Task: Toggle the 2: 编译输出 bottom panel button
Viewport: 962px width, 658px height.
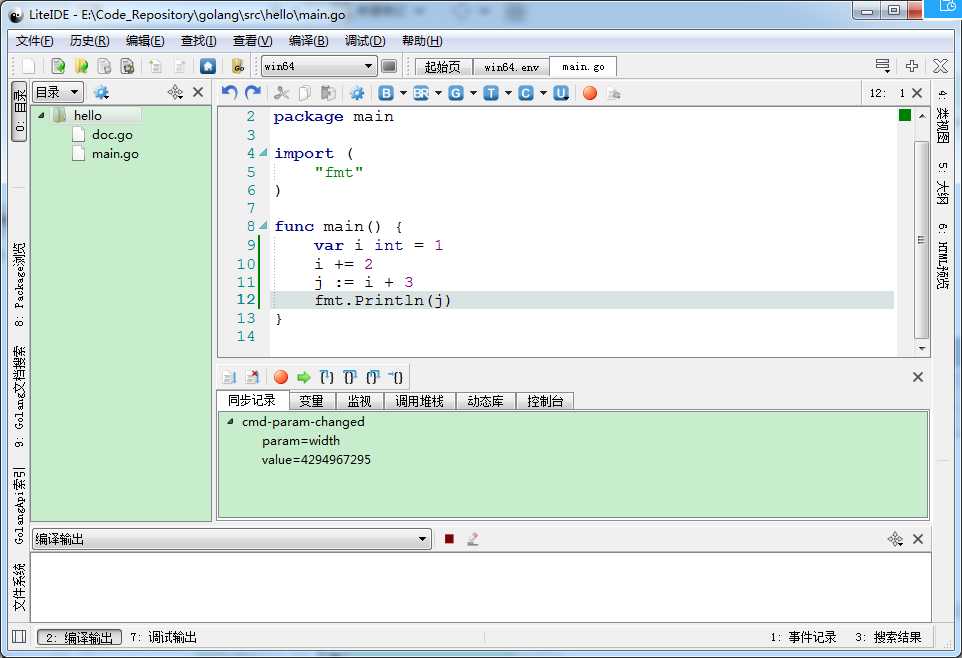Action: (x=80, y=637)
